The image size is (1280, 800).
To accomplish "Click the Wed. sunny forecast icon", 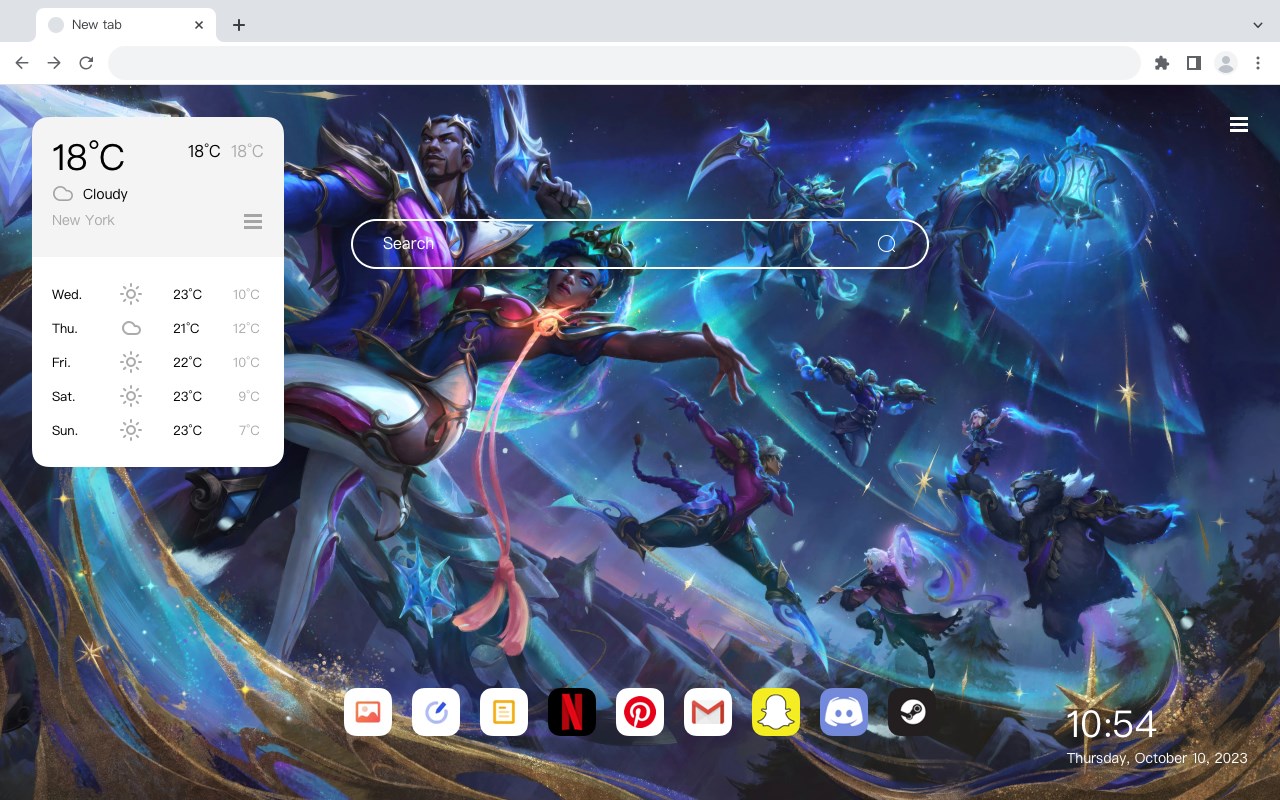I will pos(131,294).
